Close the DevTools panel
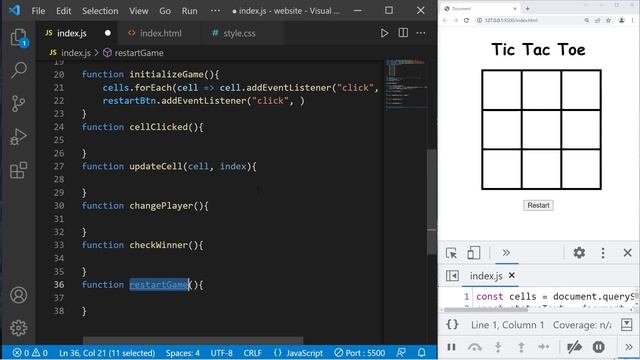The width and height of the screenshot is (640, 360). (x=628, y=253)
